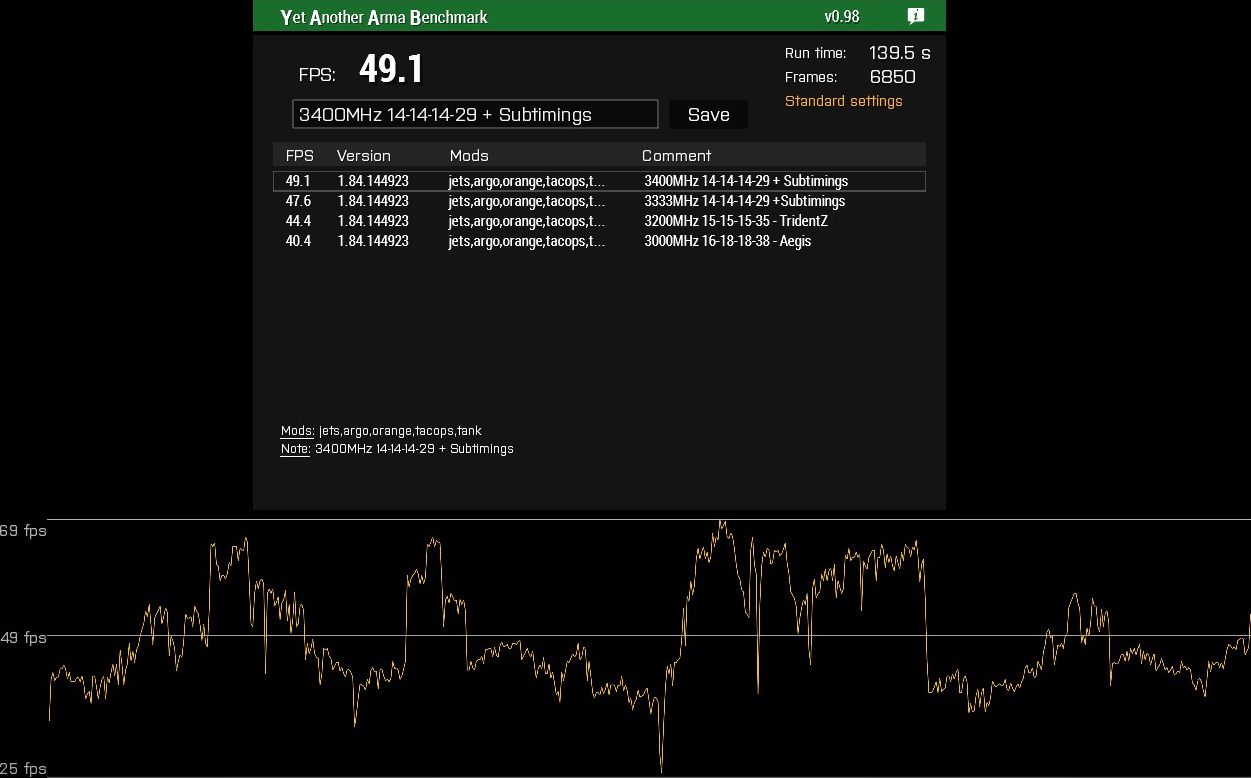
Task: Click the Mods column header
Action: pos(469,156)
